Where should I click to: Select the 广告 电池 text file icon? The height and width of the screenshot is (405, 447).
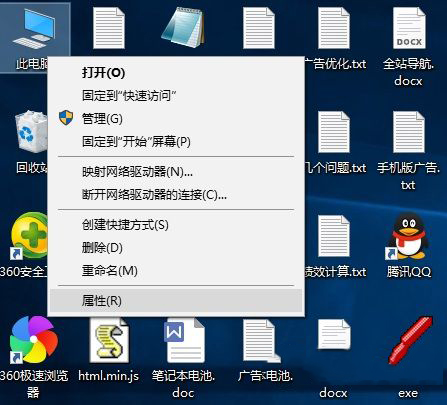click(261, 341)
